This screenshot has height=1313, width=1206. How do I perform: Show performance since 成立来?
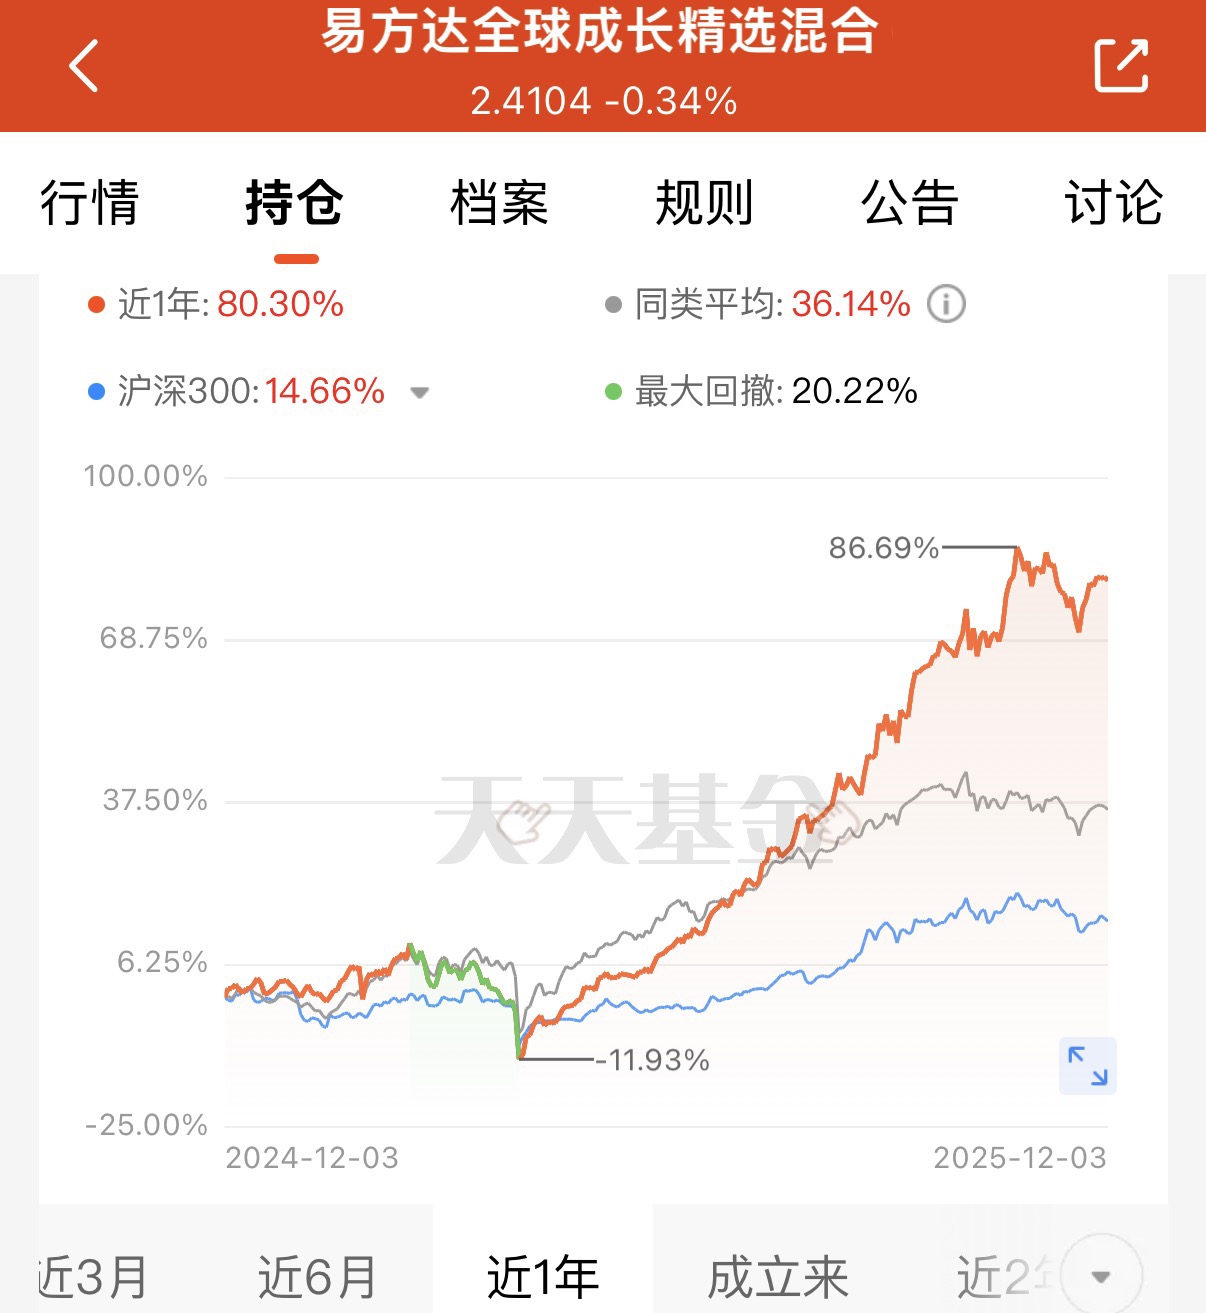coord(777,1277)
